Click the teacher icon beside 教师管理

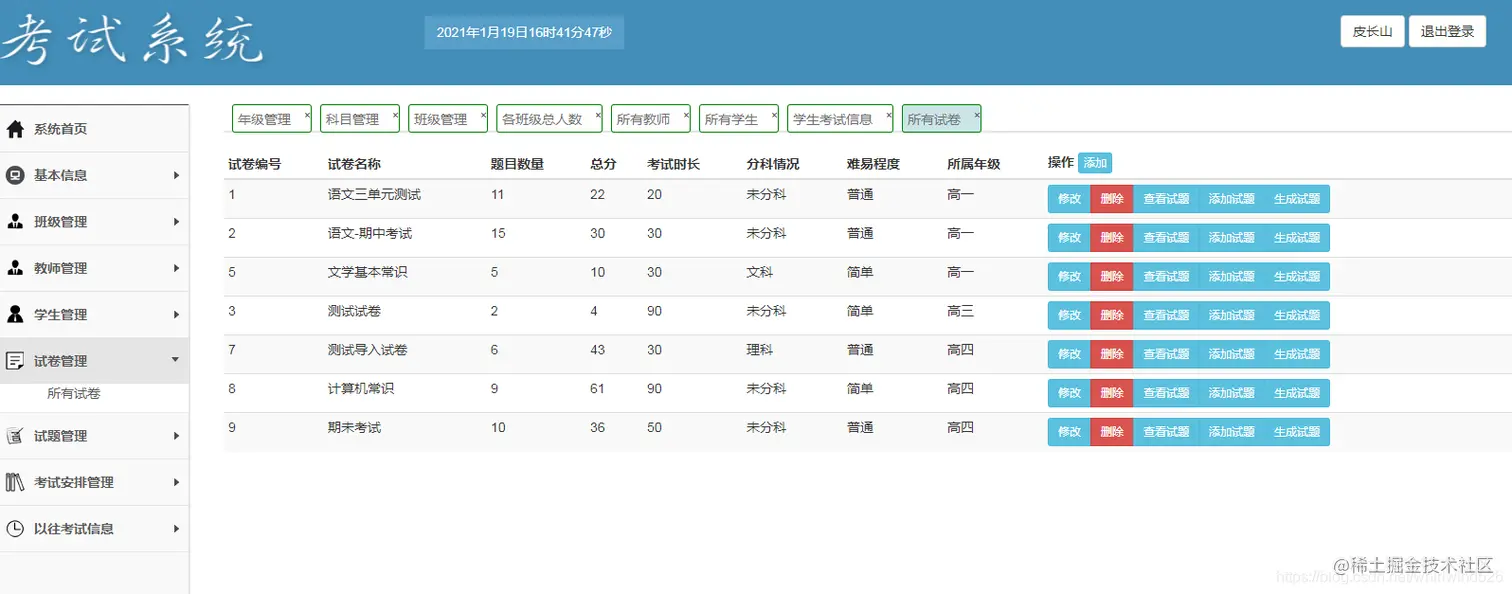[15, 268]
